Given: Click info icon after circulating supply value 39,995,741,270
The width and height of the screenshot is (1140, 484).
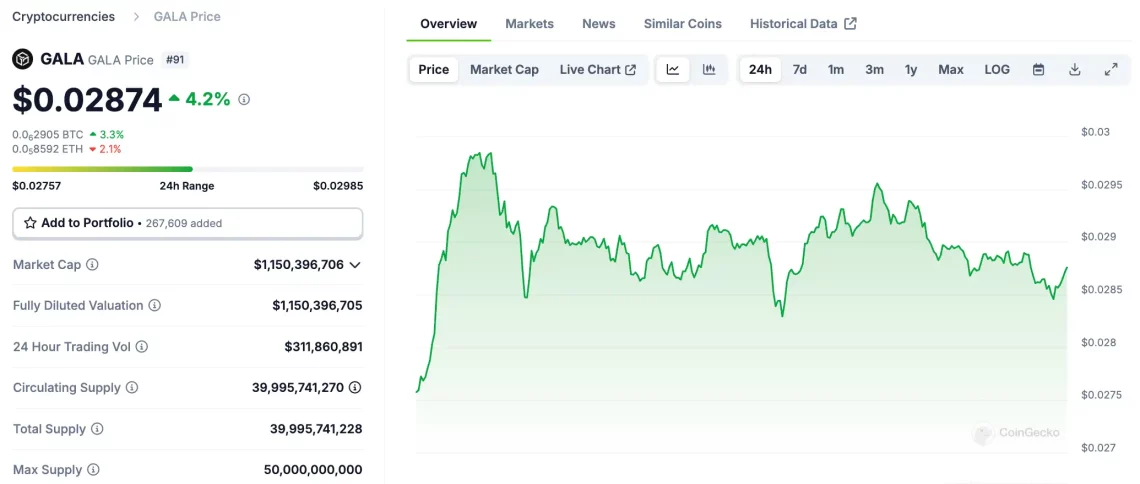Looking at the screenshot, I should click(x=355, y=388).
